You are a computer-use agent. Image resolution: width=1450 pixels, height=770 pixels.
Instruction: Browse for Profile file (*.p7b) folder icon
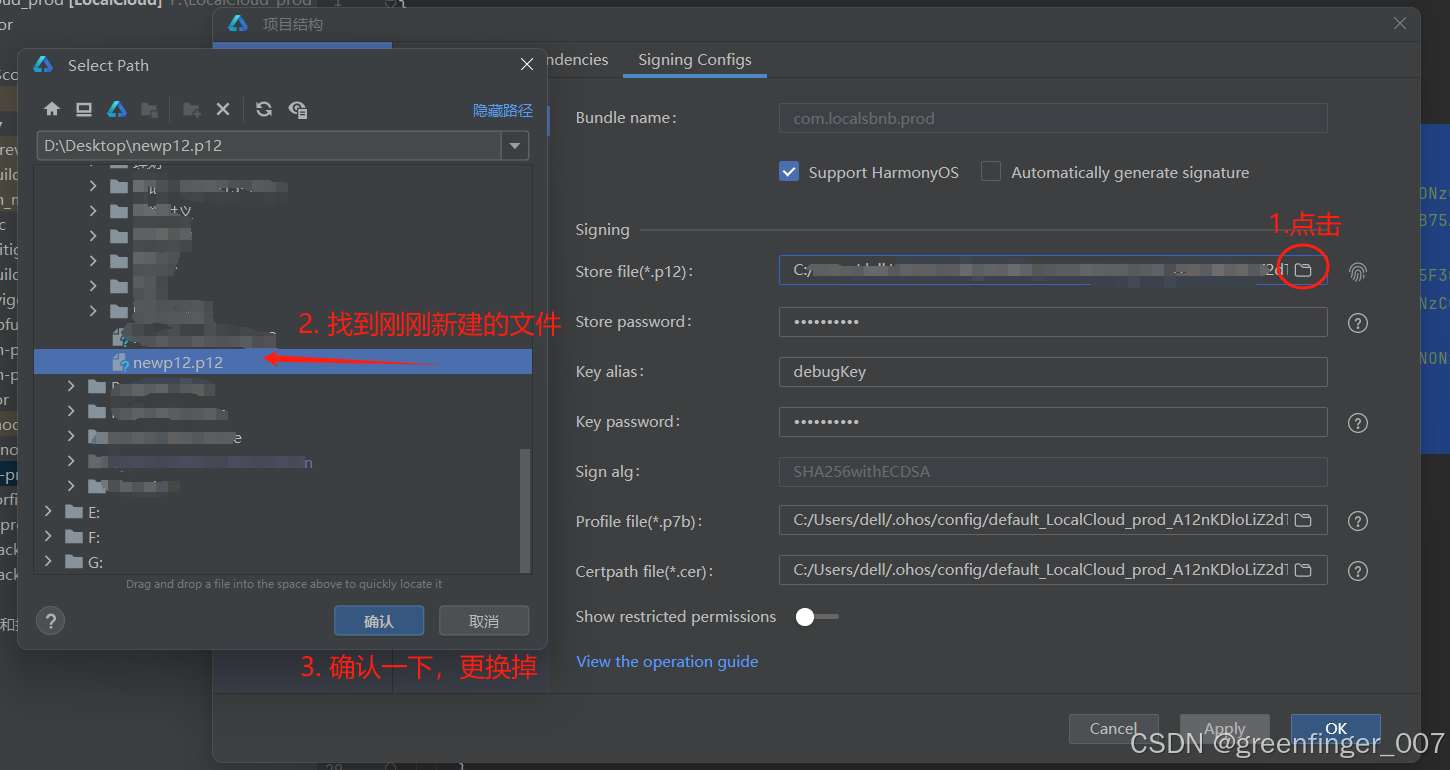1303,520
